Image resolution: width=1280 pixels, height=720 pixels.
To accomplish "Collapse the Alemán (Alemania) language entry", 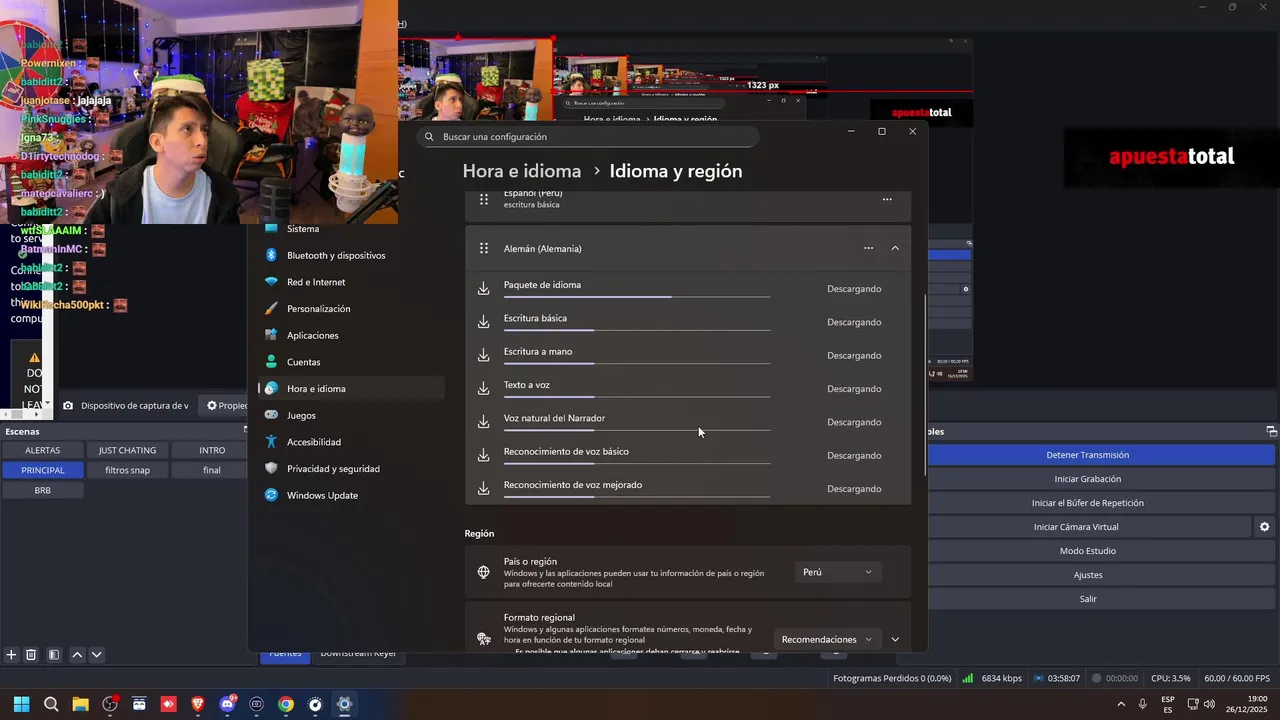I will [x=895, y=248].
